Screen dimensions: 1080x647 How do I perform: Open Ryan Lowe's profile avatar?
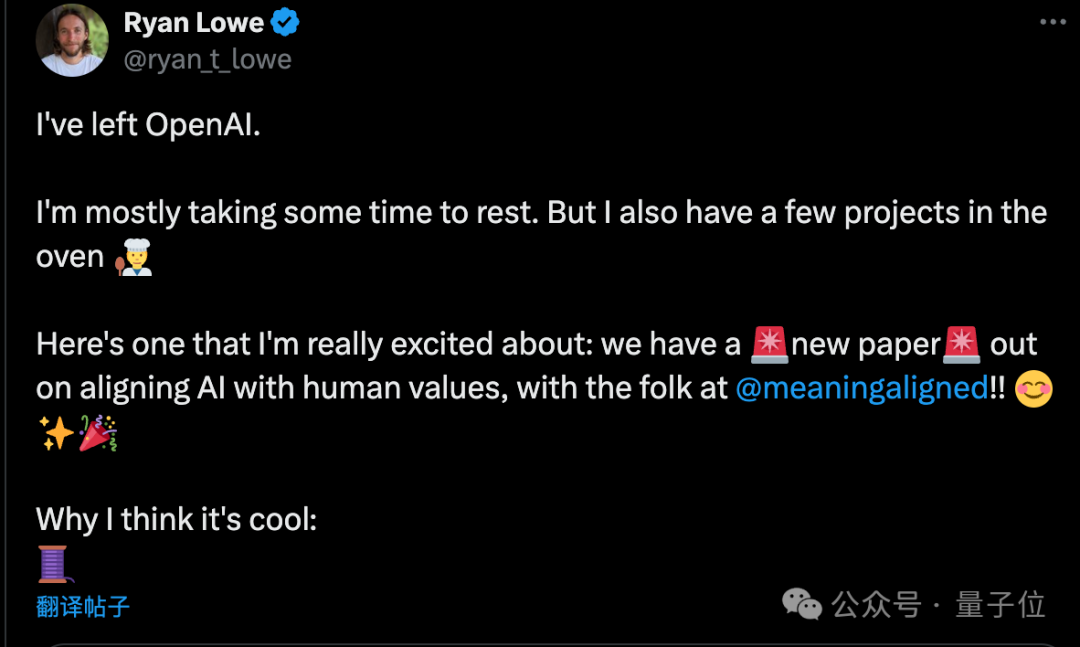(72, 40)
